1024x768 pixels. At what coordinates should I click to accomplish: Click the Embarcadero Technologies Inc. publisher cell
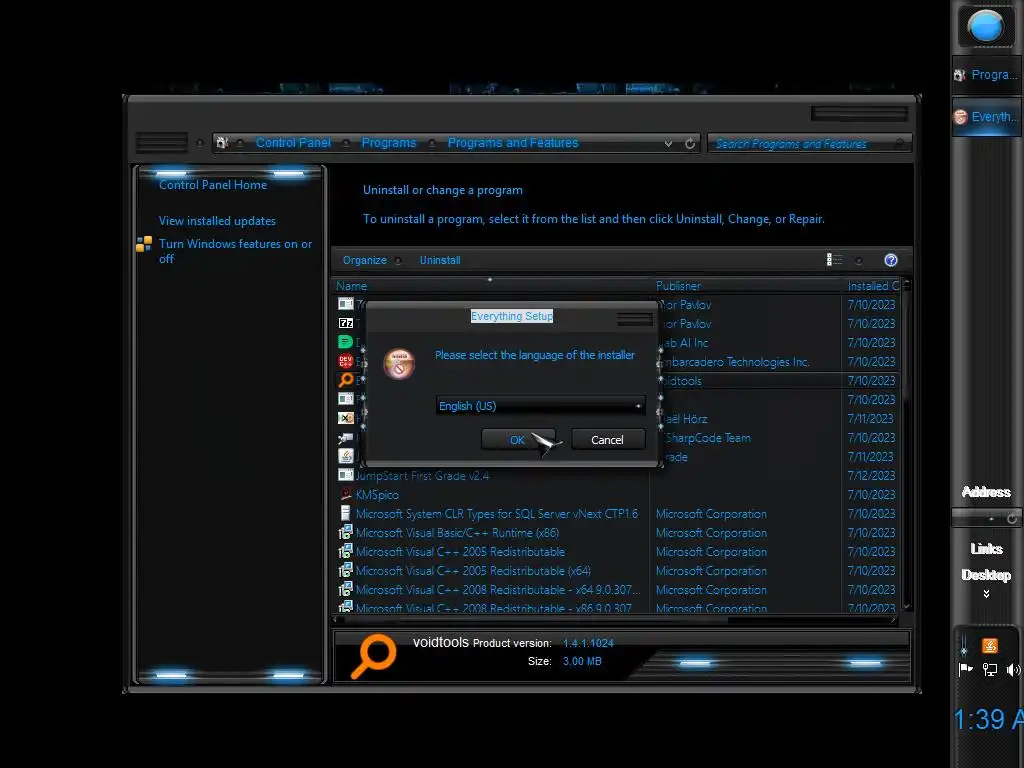737,361
